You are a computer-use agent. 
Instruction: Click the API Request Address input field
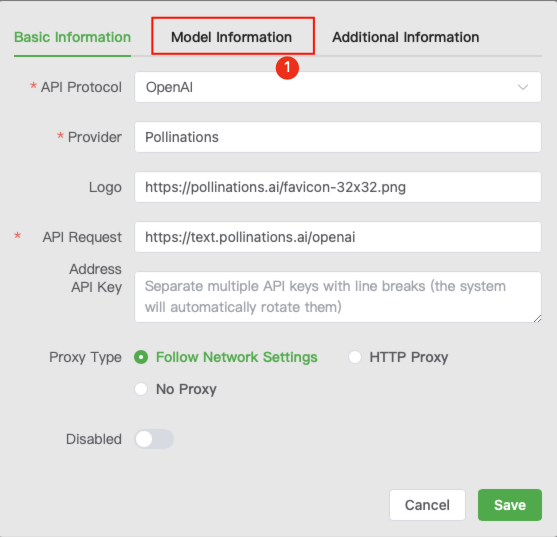click(x=338, y=237)
